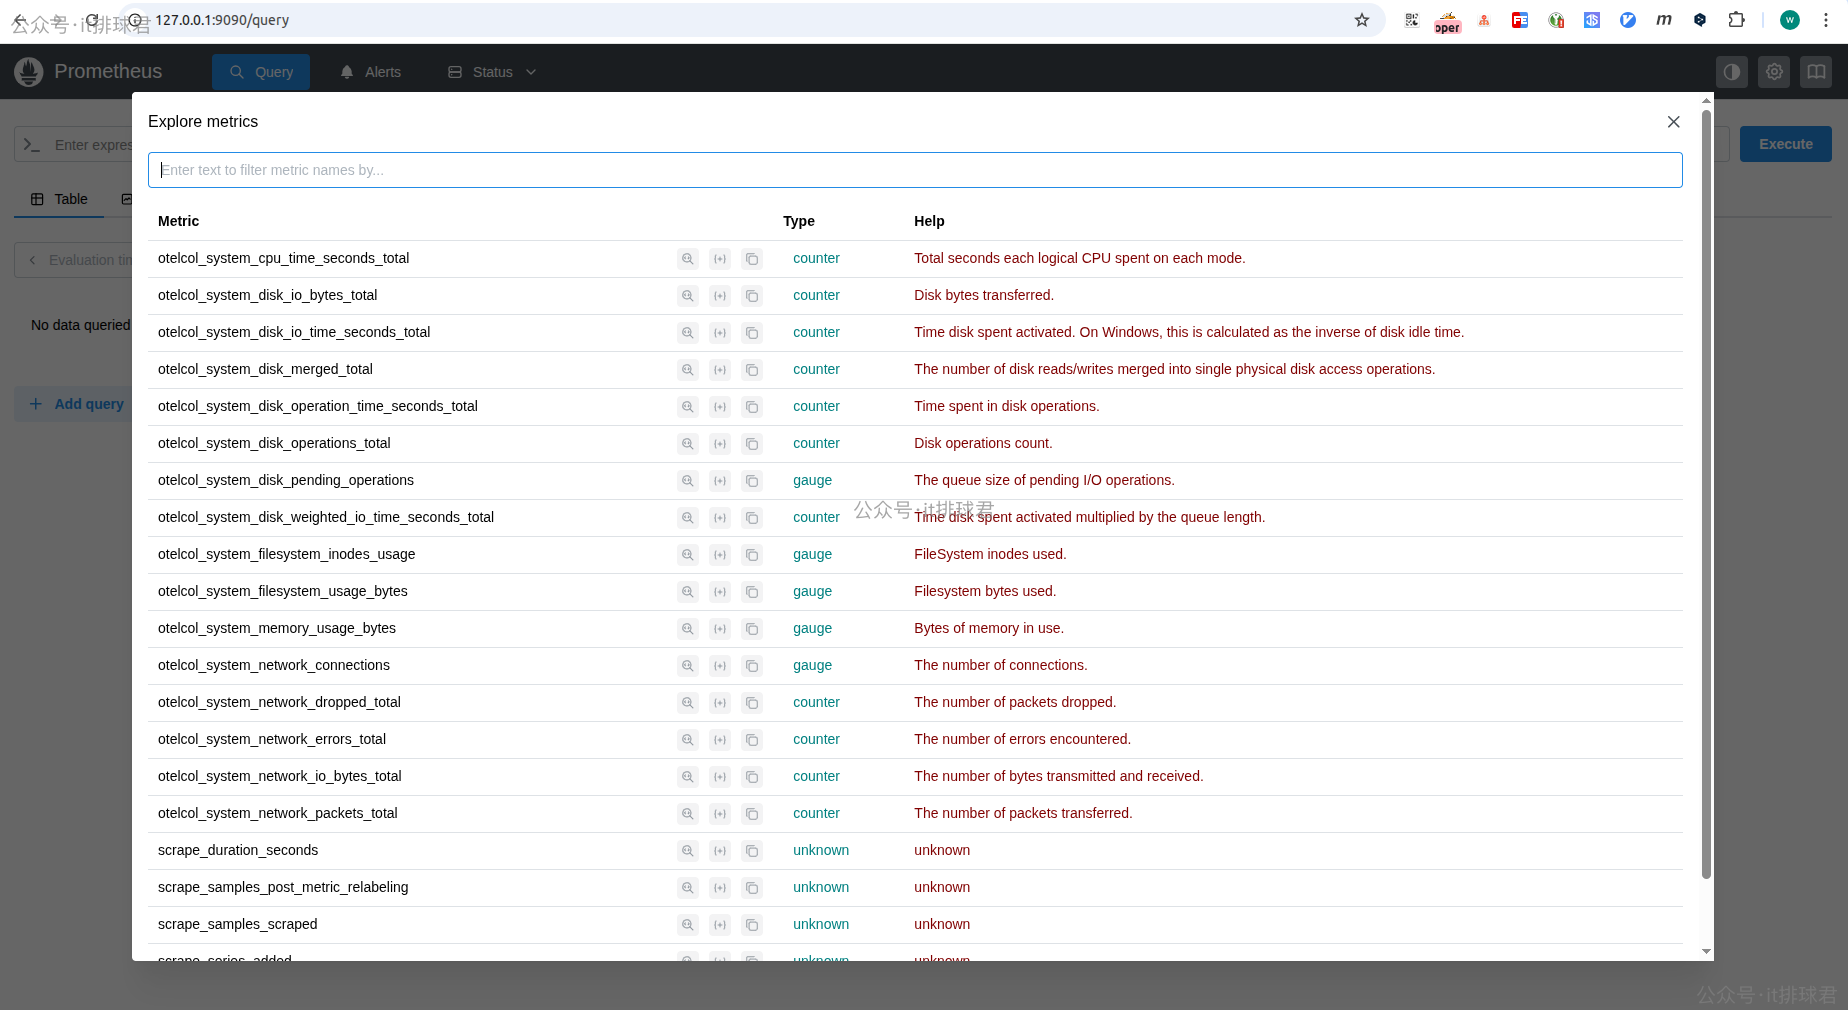Click 'Disk operations count.' help text

(x=983, y=443)
